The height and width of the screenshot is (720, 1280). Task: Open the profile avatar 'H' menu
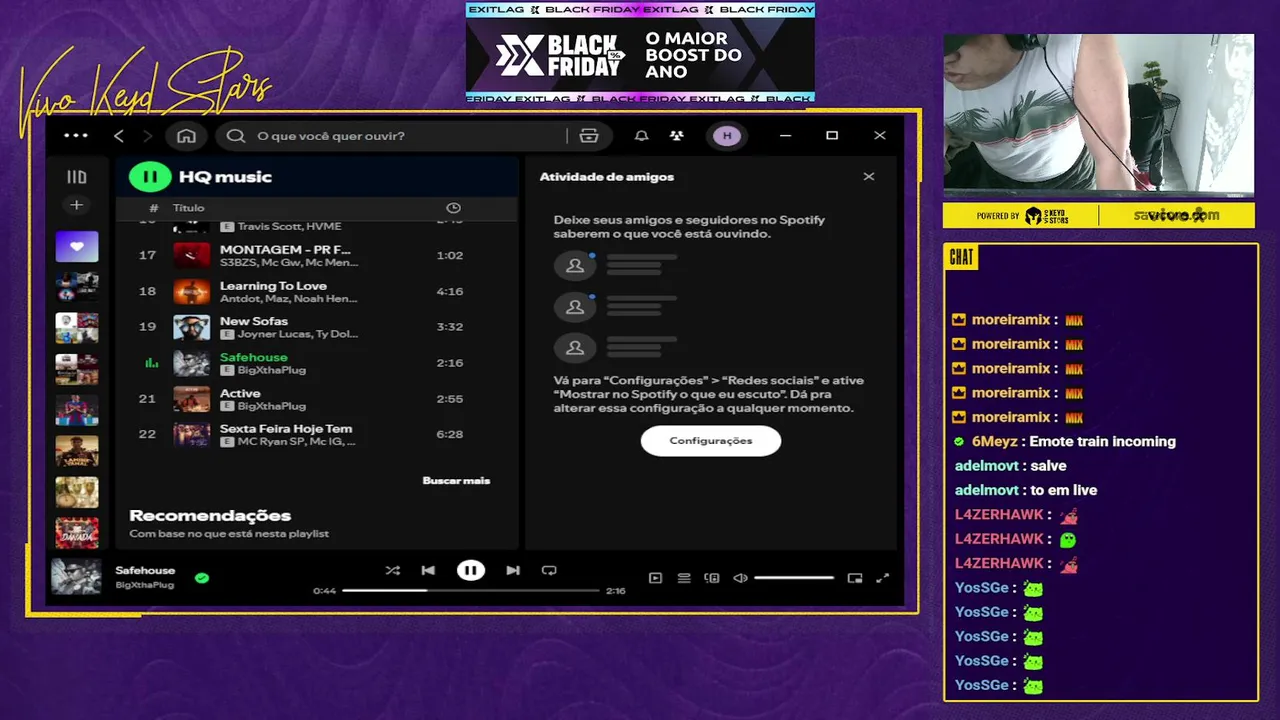[727, 136]
